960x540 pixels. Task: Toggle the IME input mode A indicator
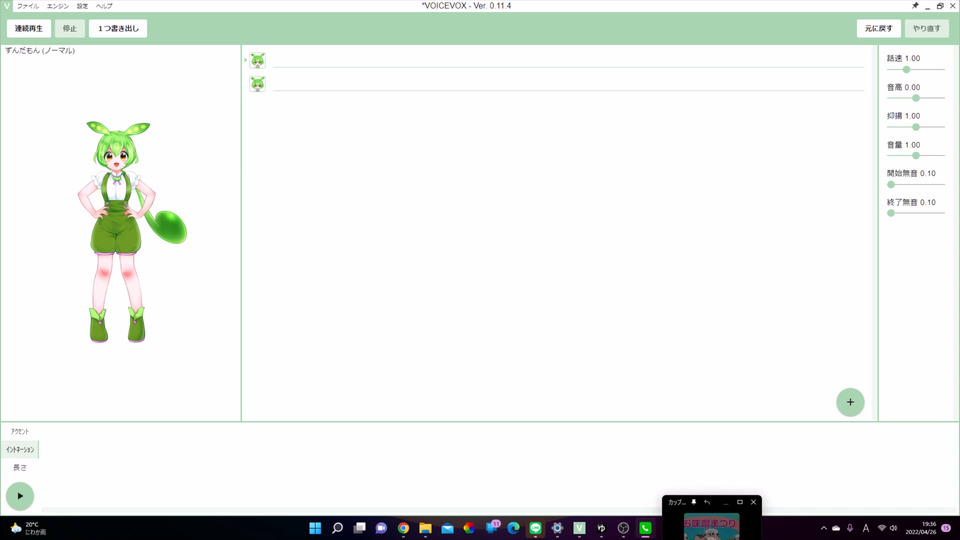(x=866, y=528)
